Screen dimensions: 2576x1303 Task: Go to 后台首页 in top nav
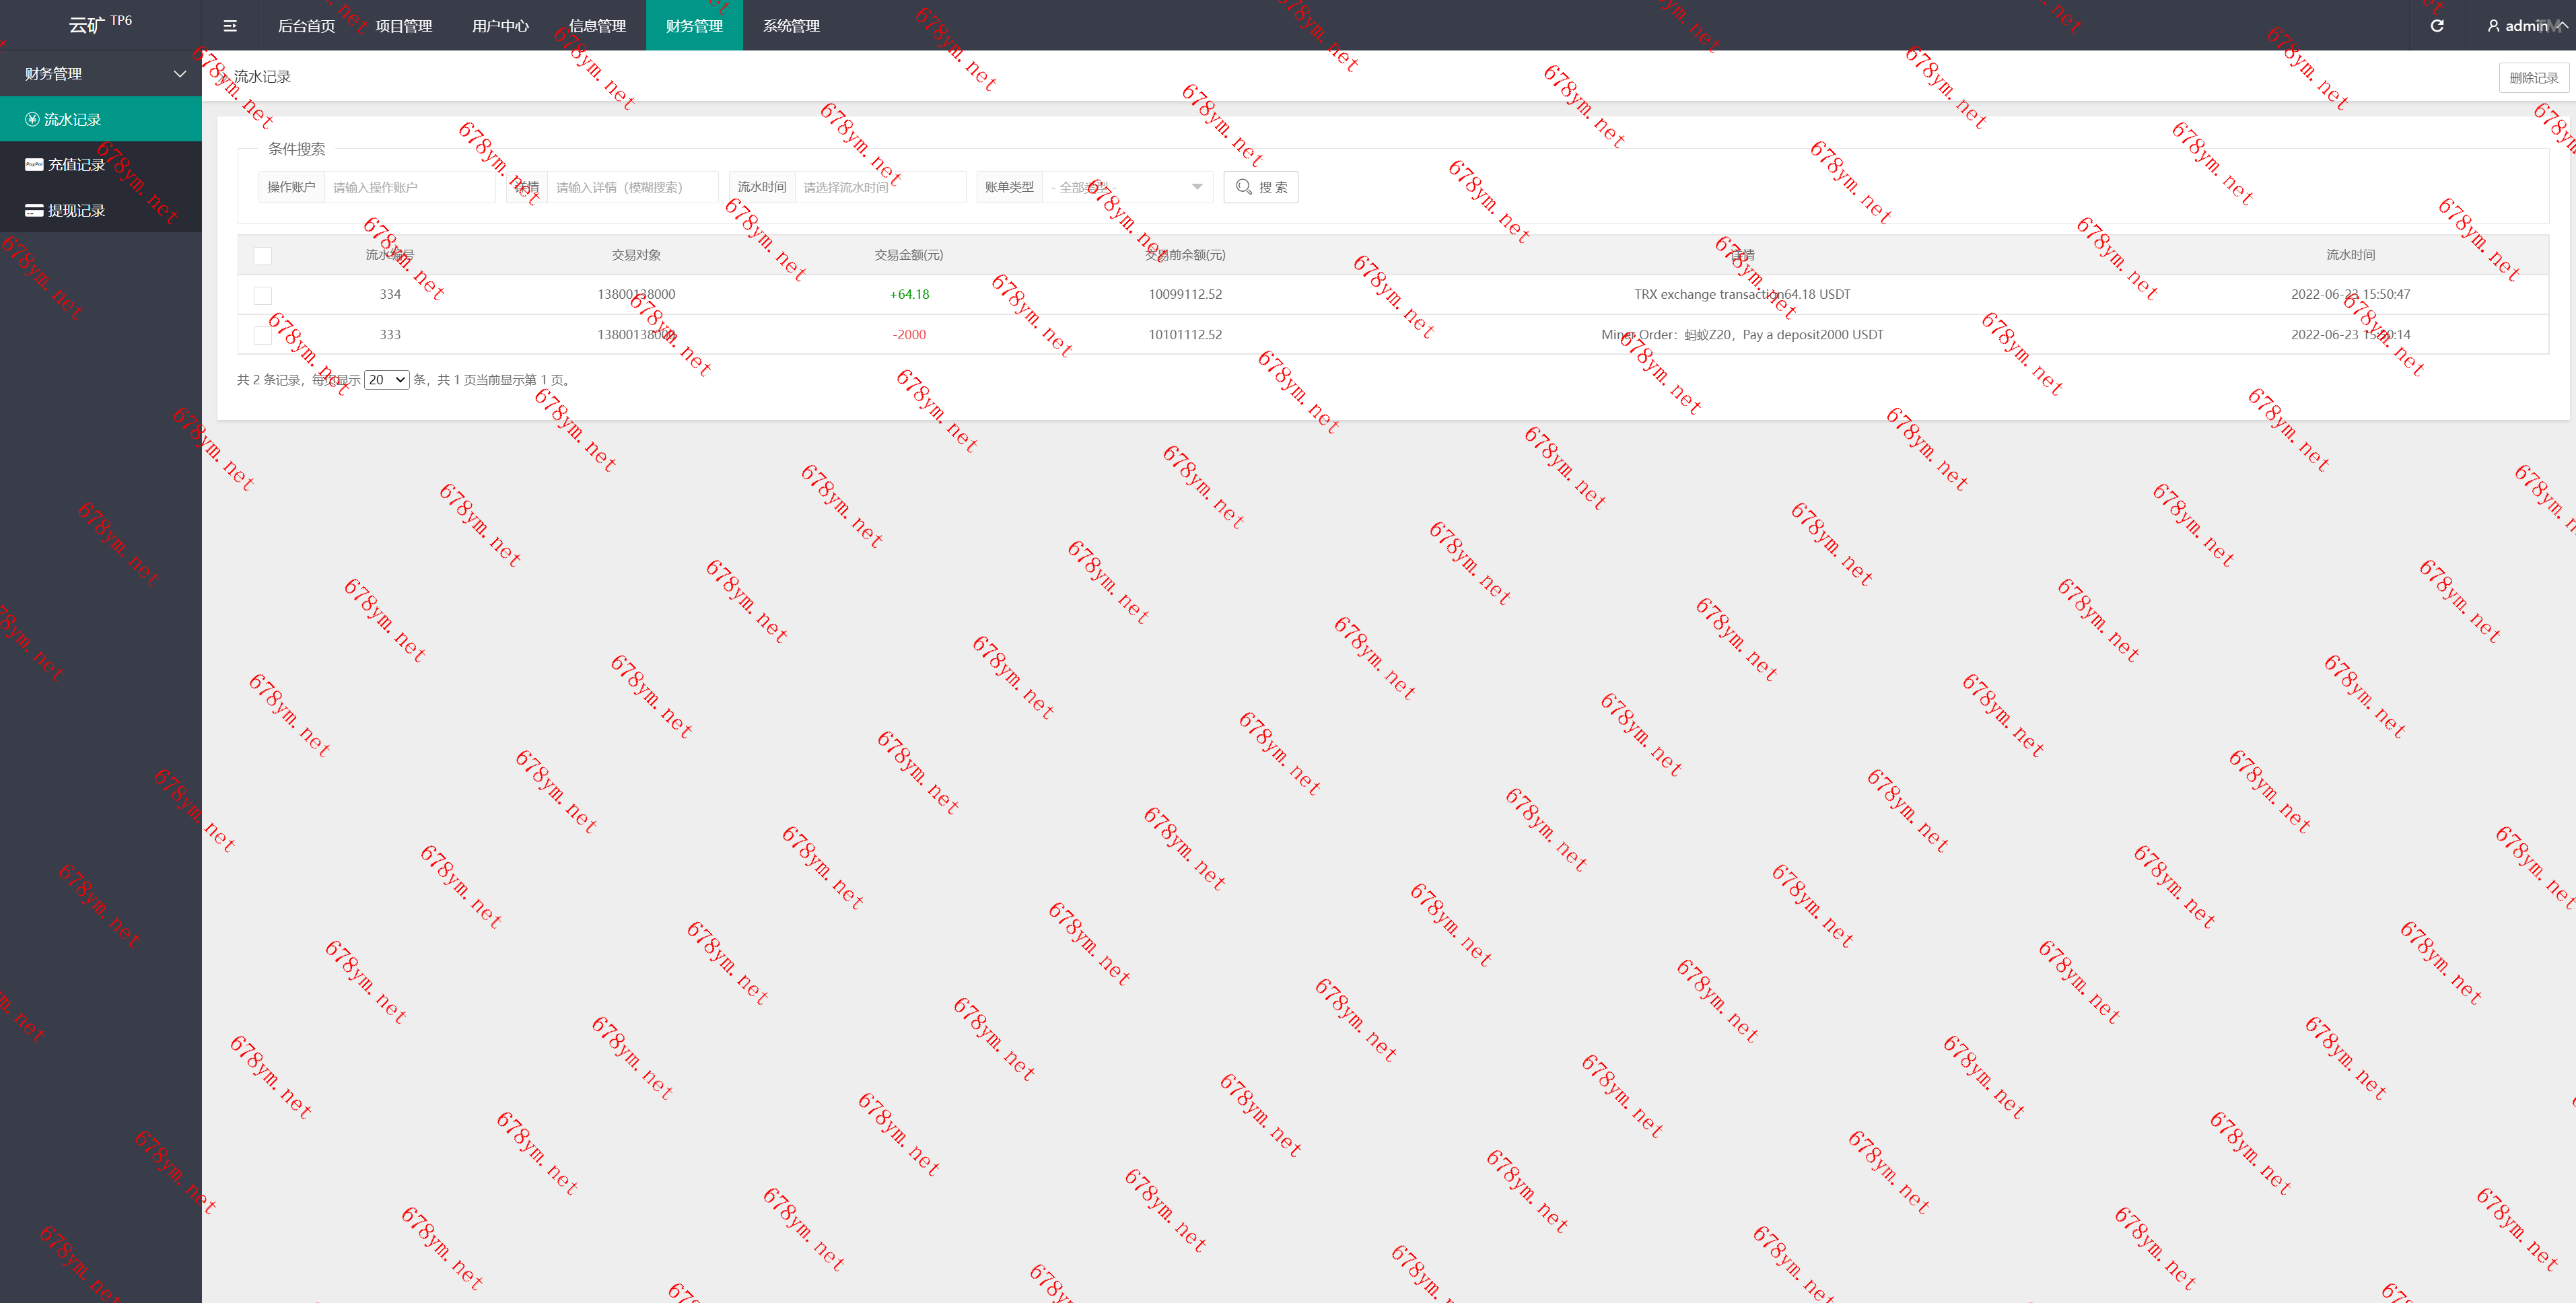click(306, 26)
